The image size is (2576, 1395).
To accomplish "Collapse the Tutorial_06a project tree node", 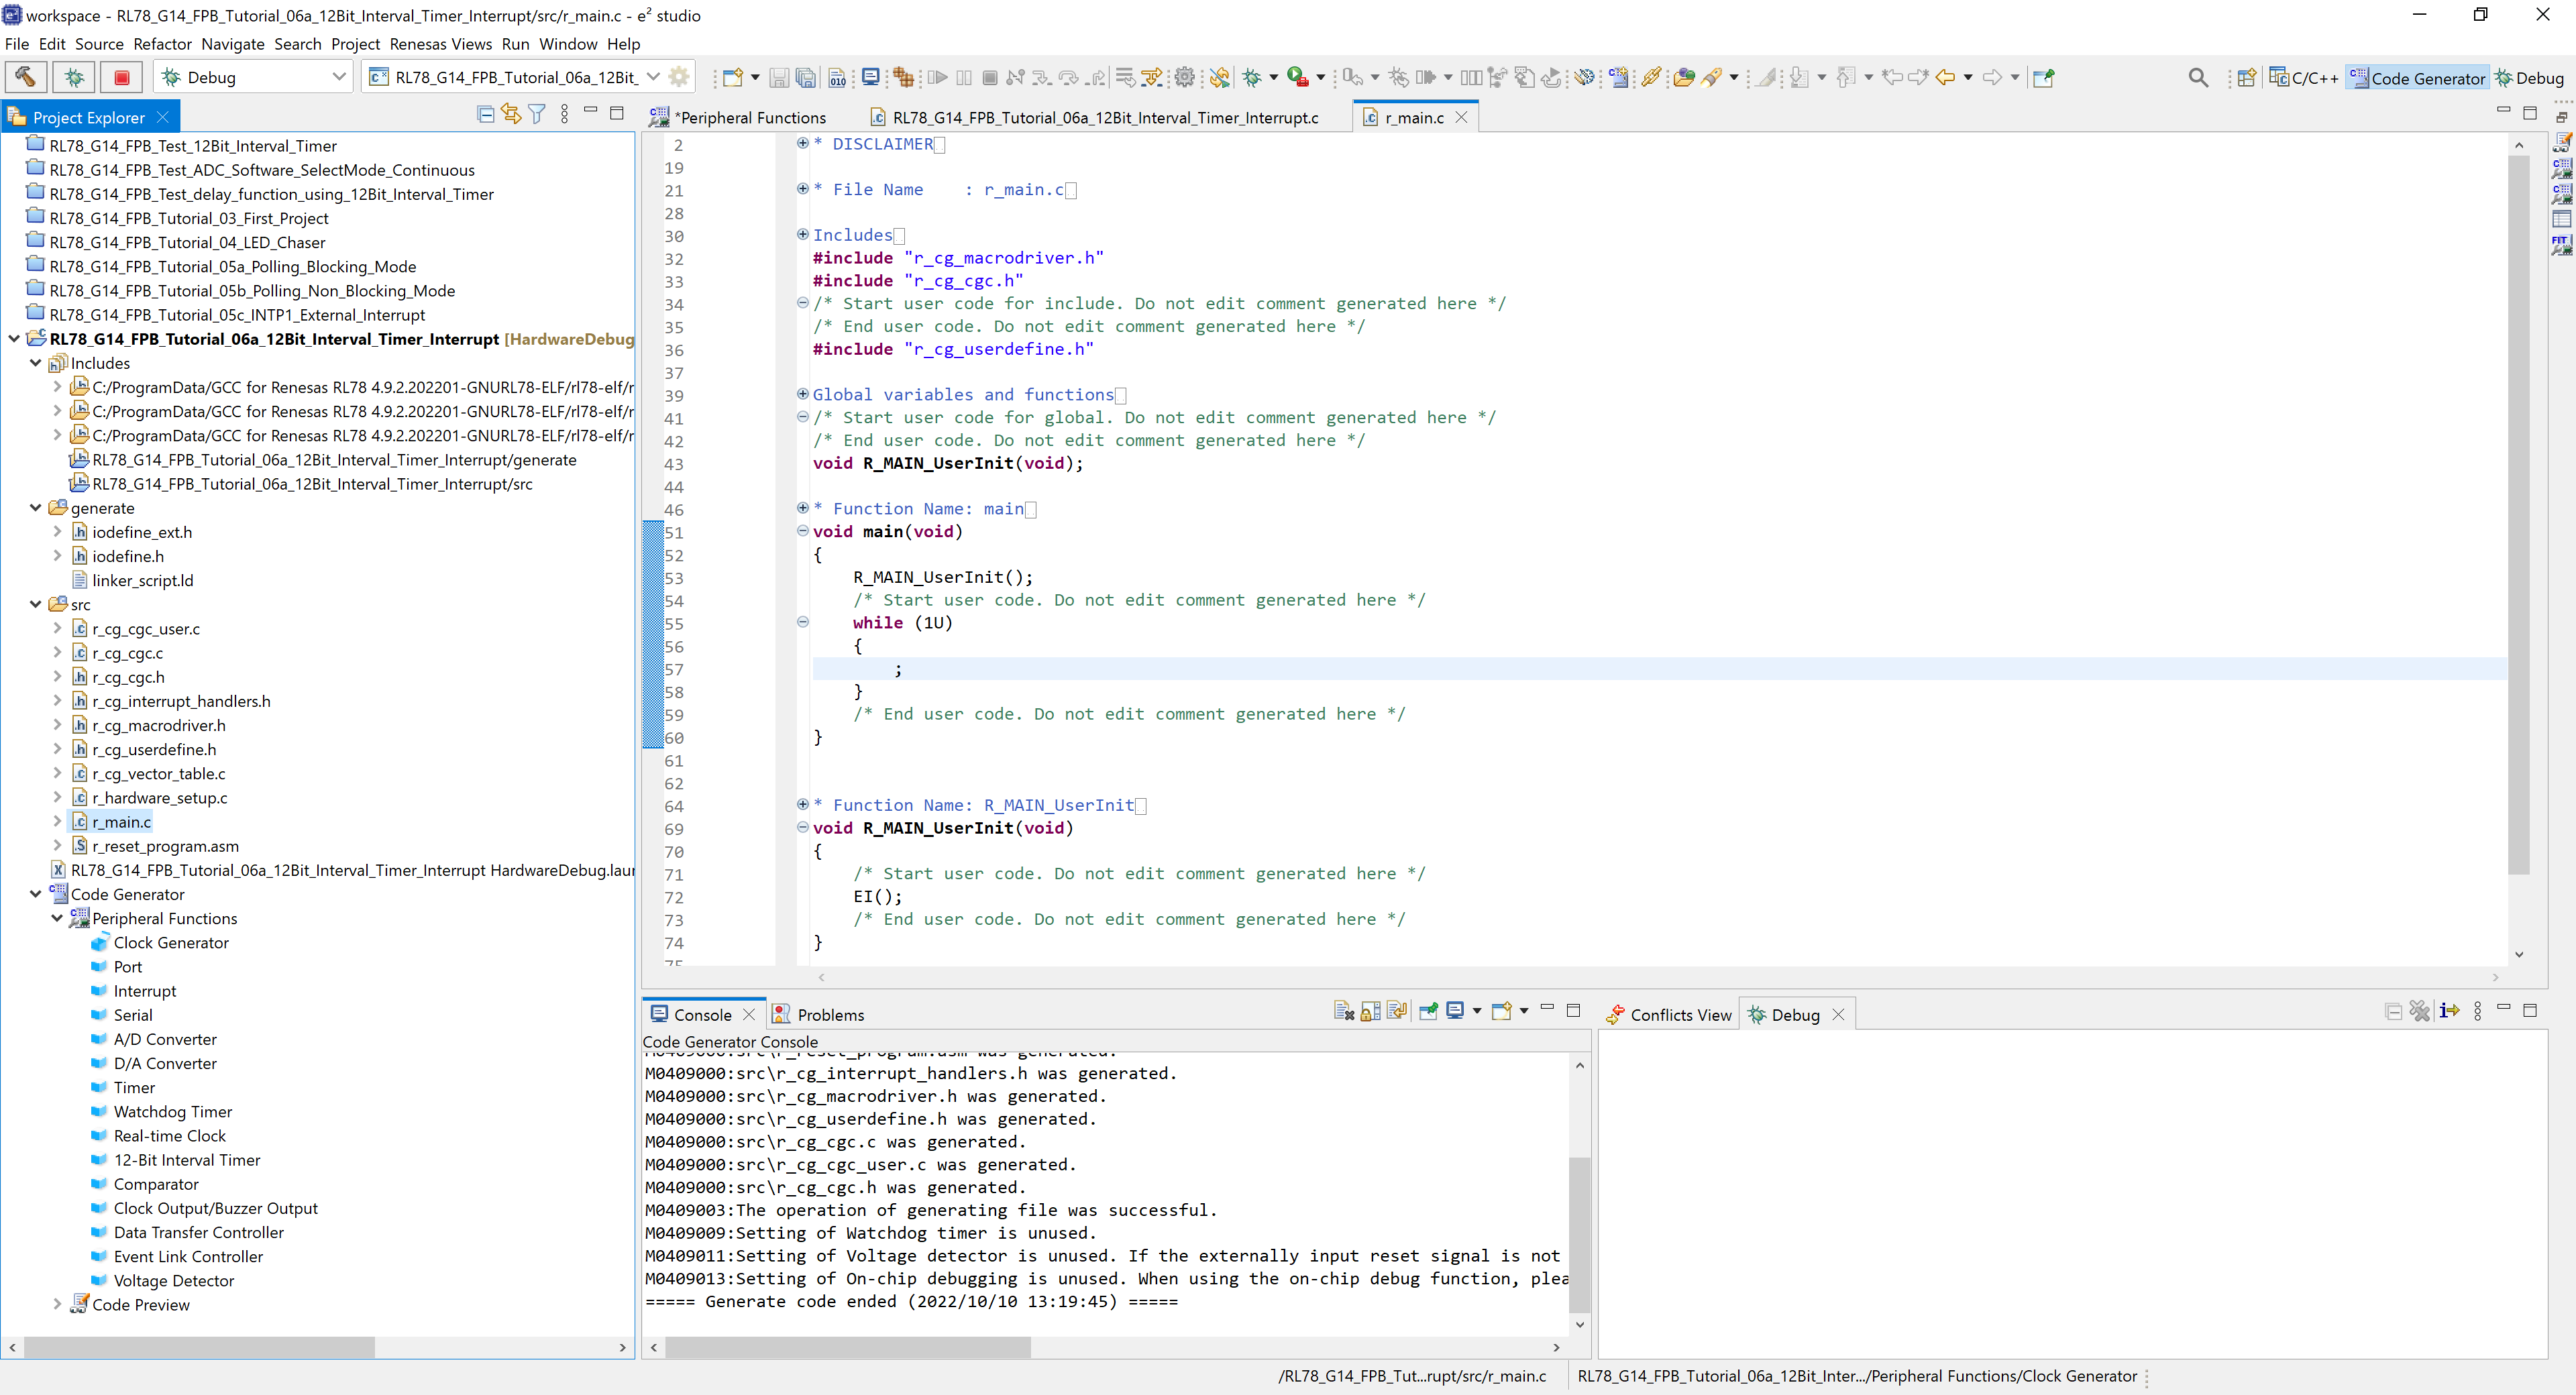I will 14,339.
